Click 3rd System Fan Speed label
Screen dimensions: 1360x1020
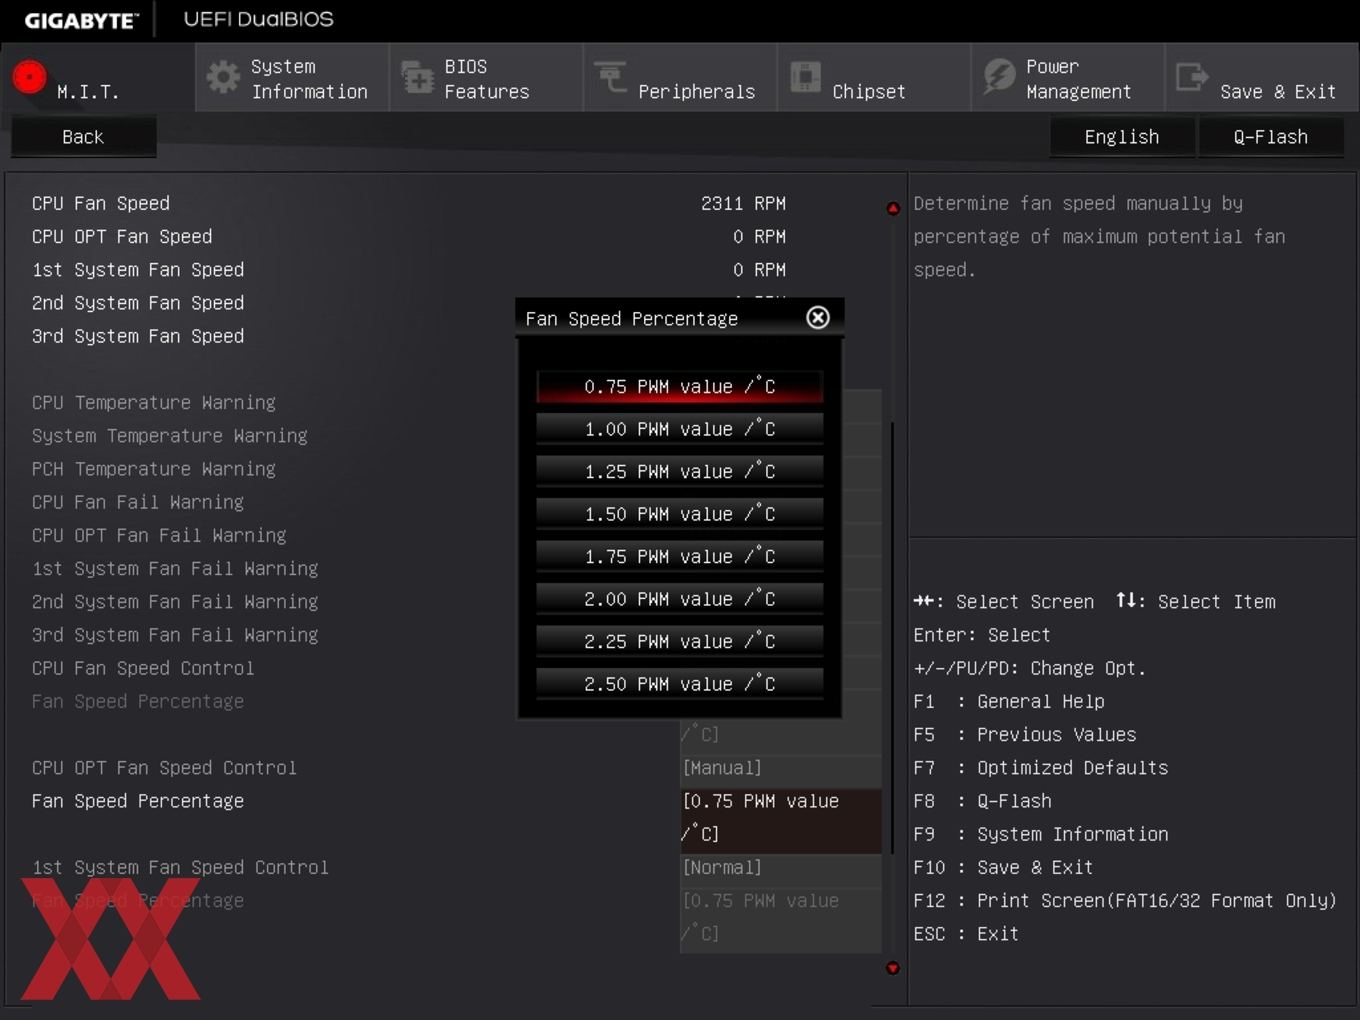click(x=137, y=336)
